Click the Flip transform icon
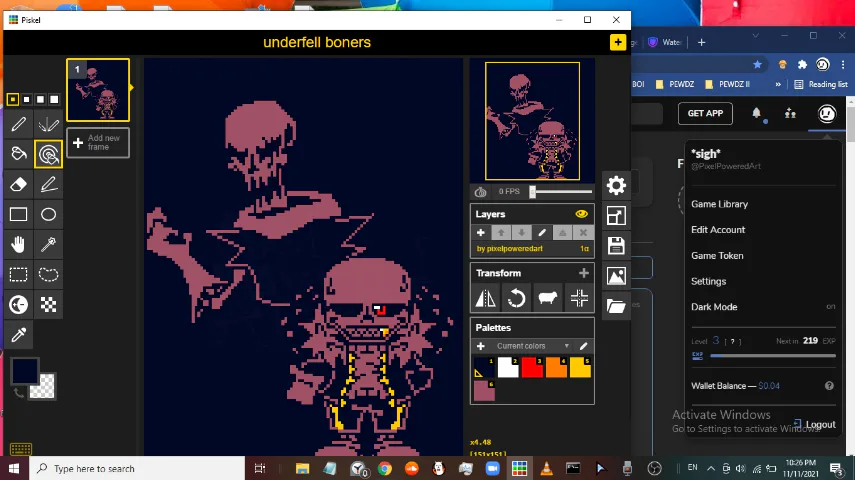The image size is (855, 480). tap(485, 298)
